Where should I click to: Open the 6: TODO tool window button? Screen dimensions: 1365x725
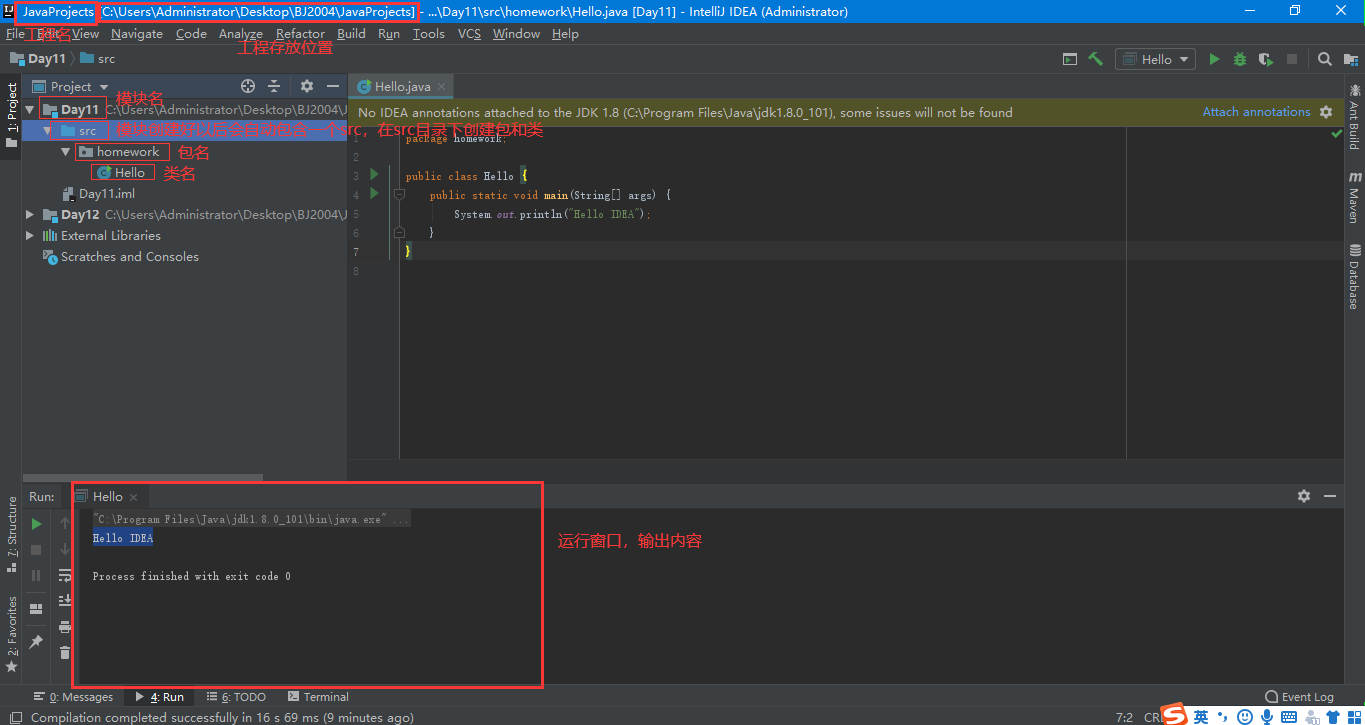point(235,697)
